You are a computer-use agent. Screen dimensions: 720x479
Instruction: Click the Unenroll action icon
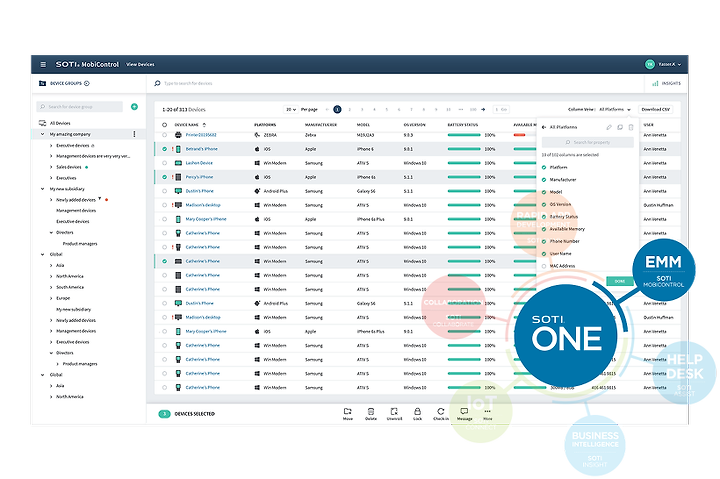coord(394,411)
